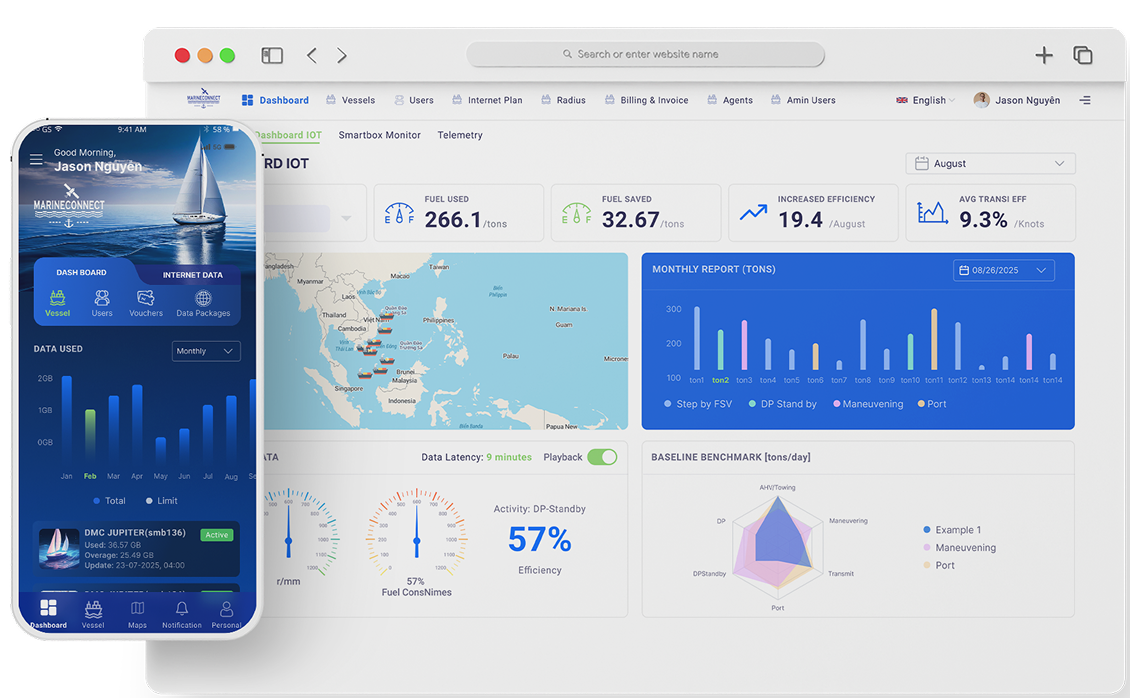
Task: Open the phone hamburger menu icon
Action: tap(36, 160)
